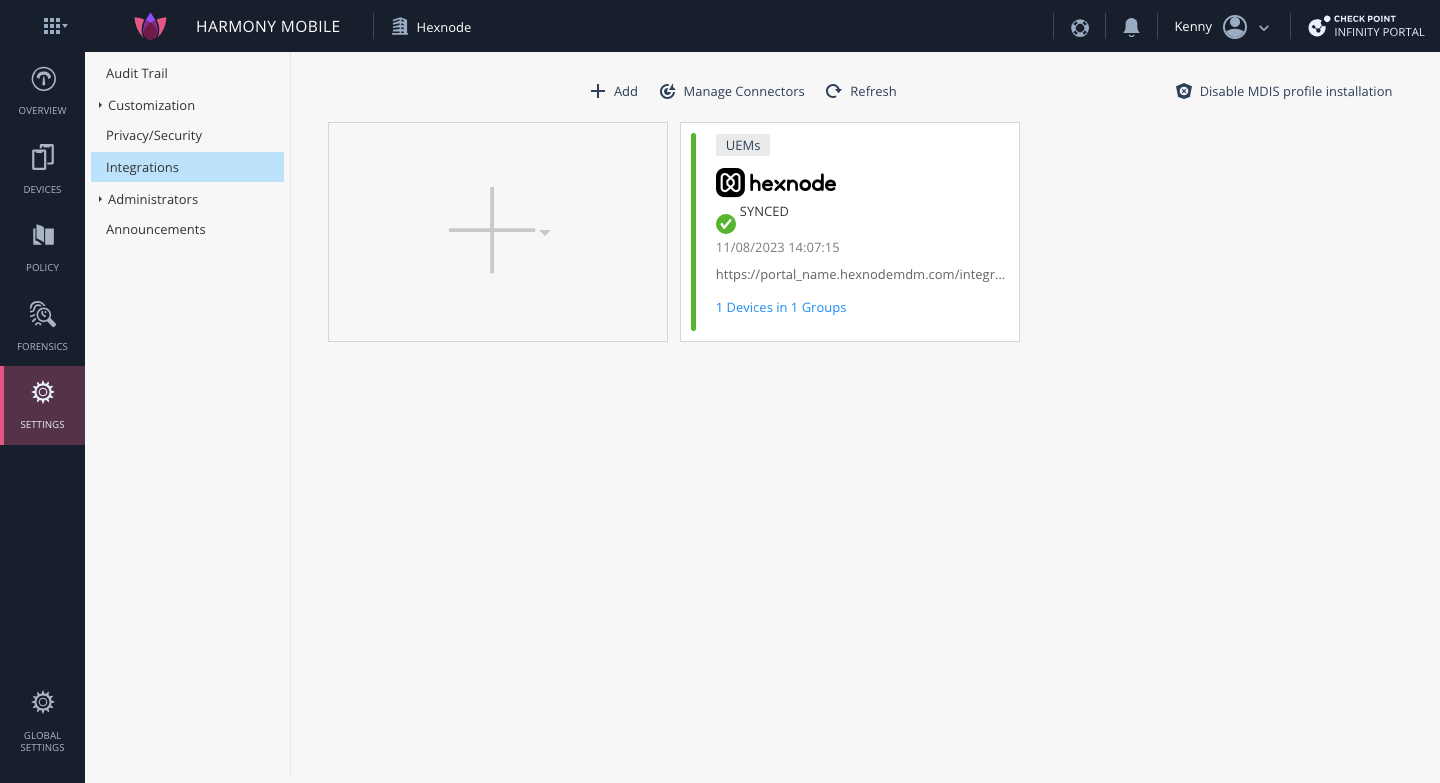Click the Refresh arrow icon

tap(833, 91)
